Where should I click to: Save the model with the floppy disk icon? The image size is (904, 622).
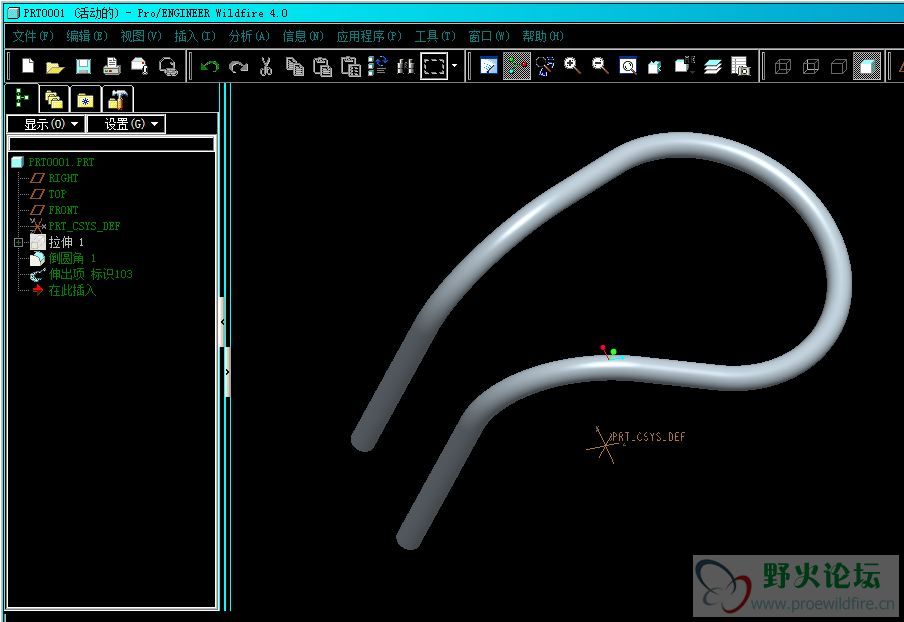(x=84, y=66)
